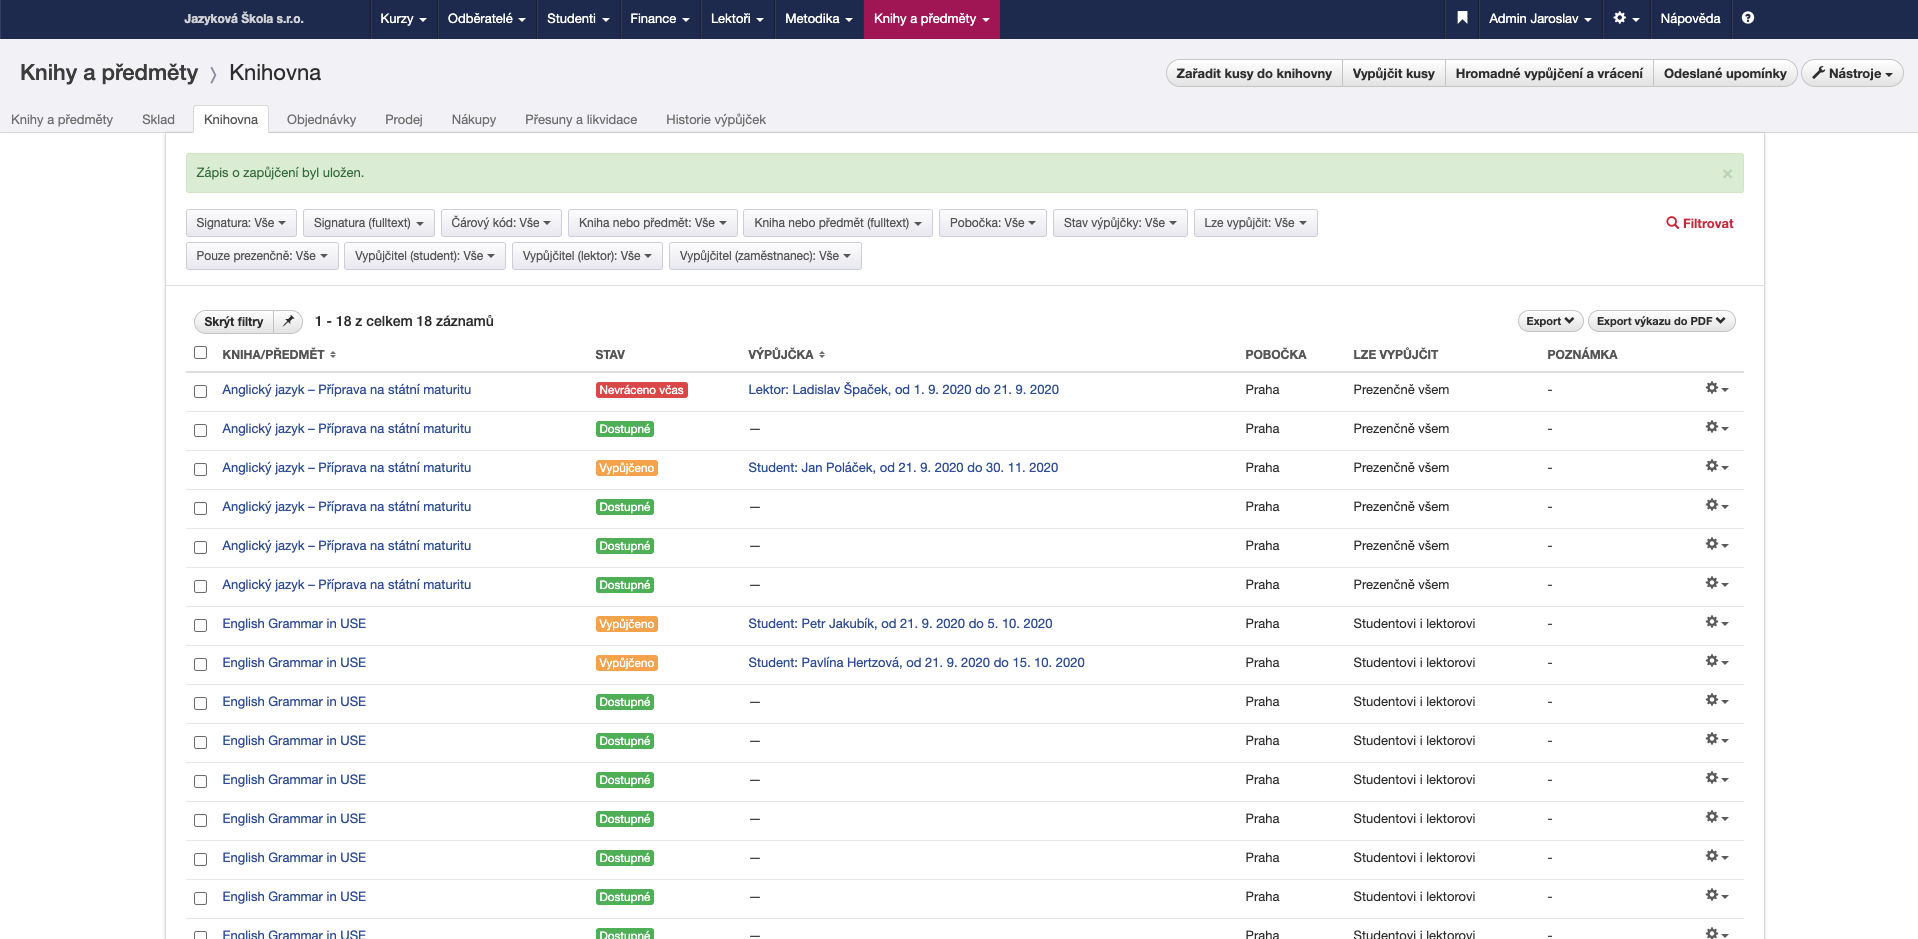Image resolution: width=1918 pixels, height=939 pixels.
Task: Expand Vypůjčitel (zaměstnanec) filter
Action: [765, 256]
